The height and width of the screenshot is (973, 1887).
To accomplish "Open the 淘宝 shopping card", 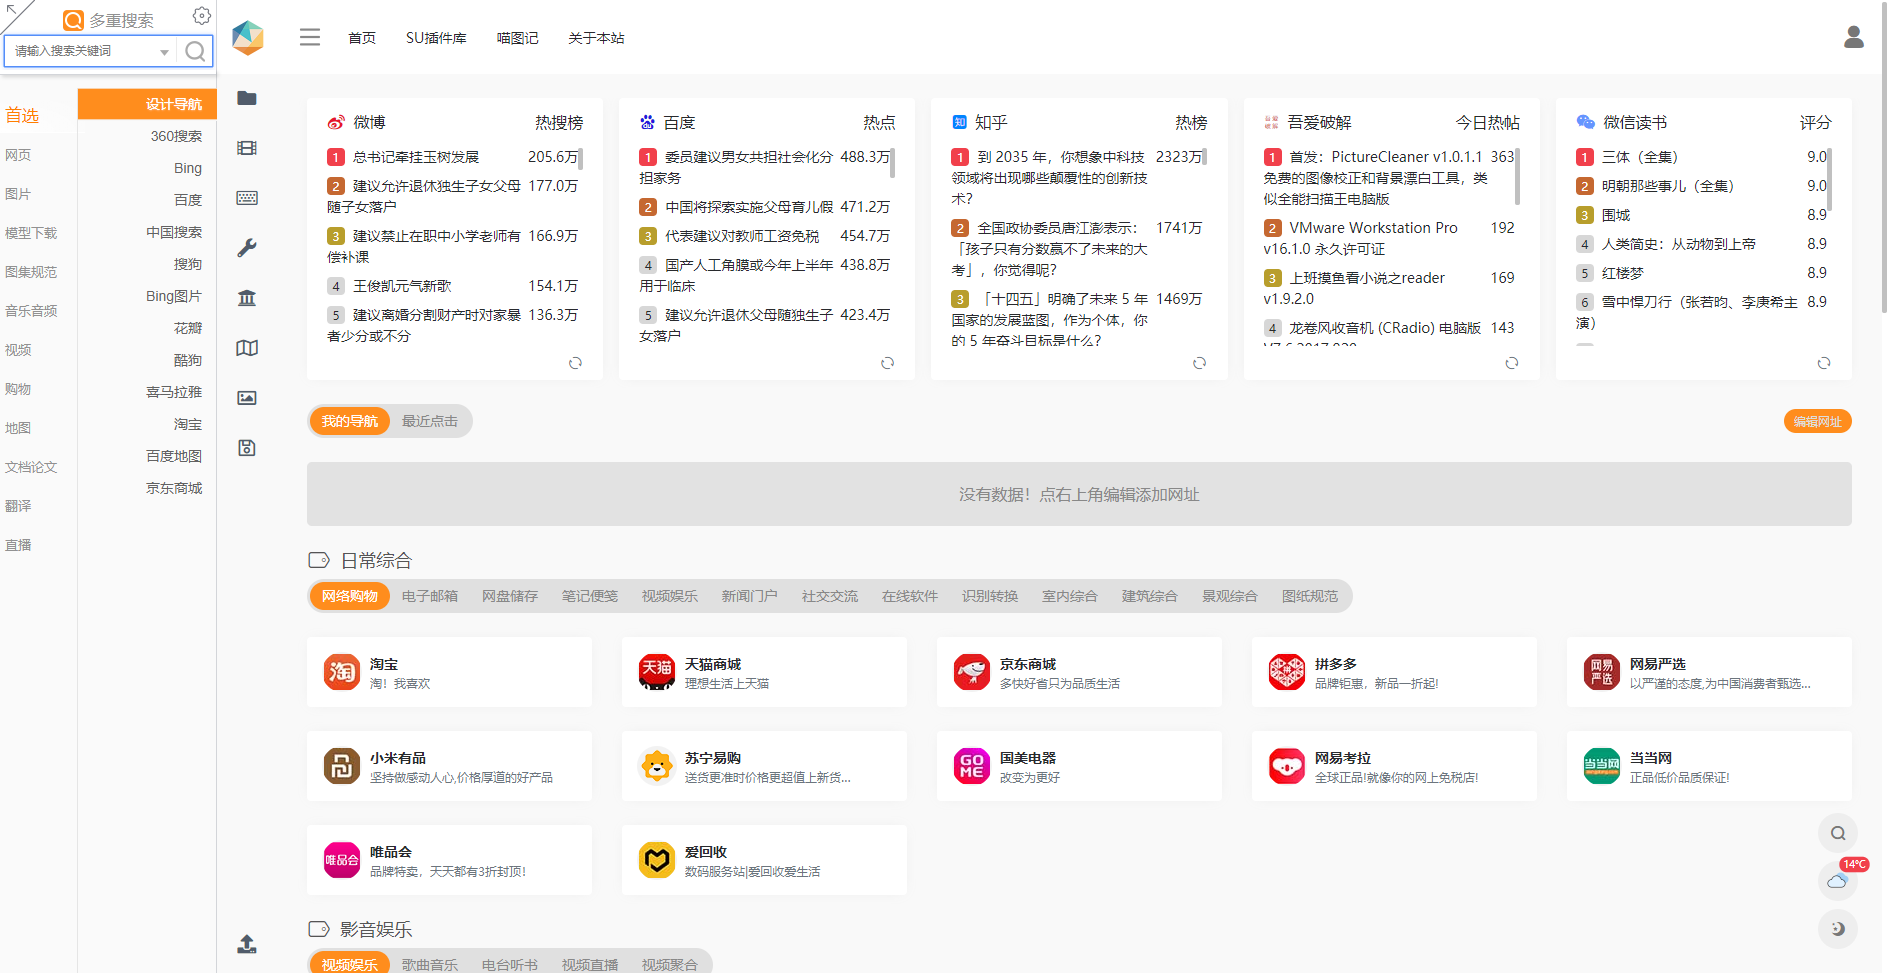I will (449, 672).
